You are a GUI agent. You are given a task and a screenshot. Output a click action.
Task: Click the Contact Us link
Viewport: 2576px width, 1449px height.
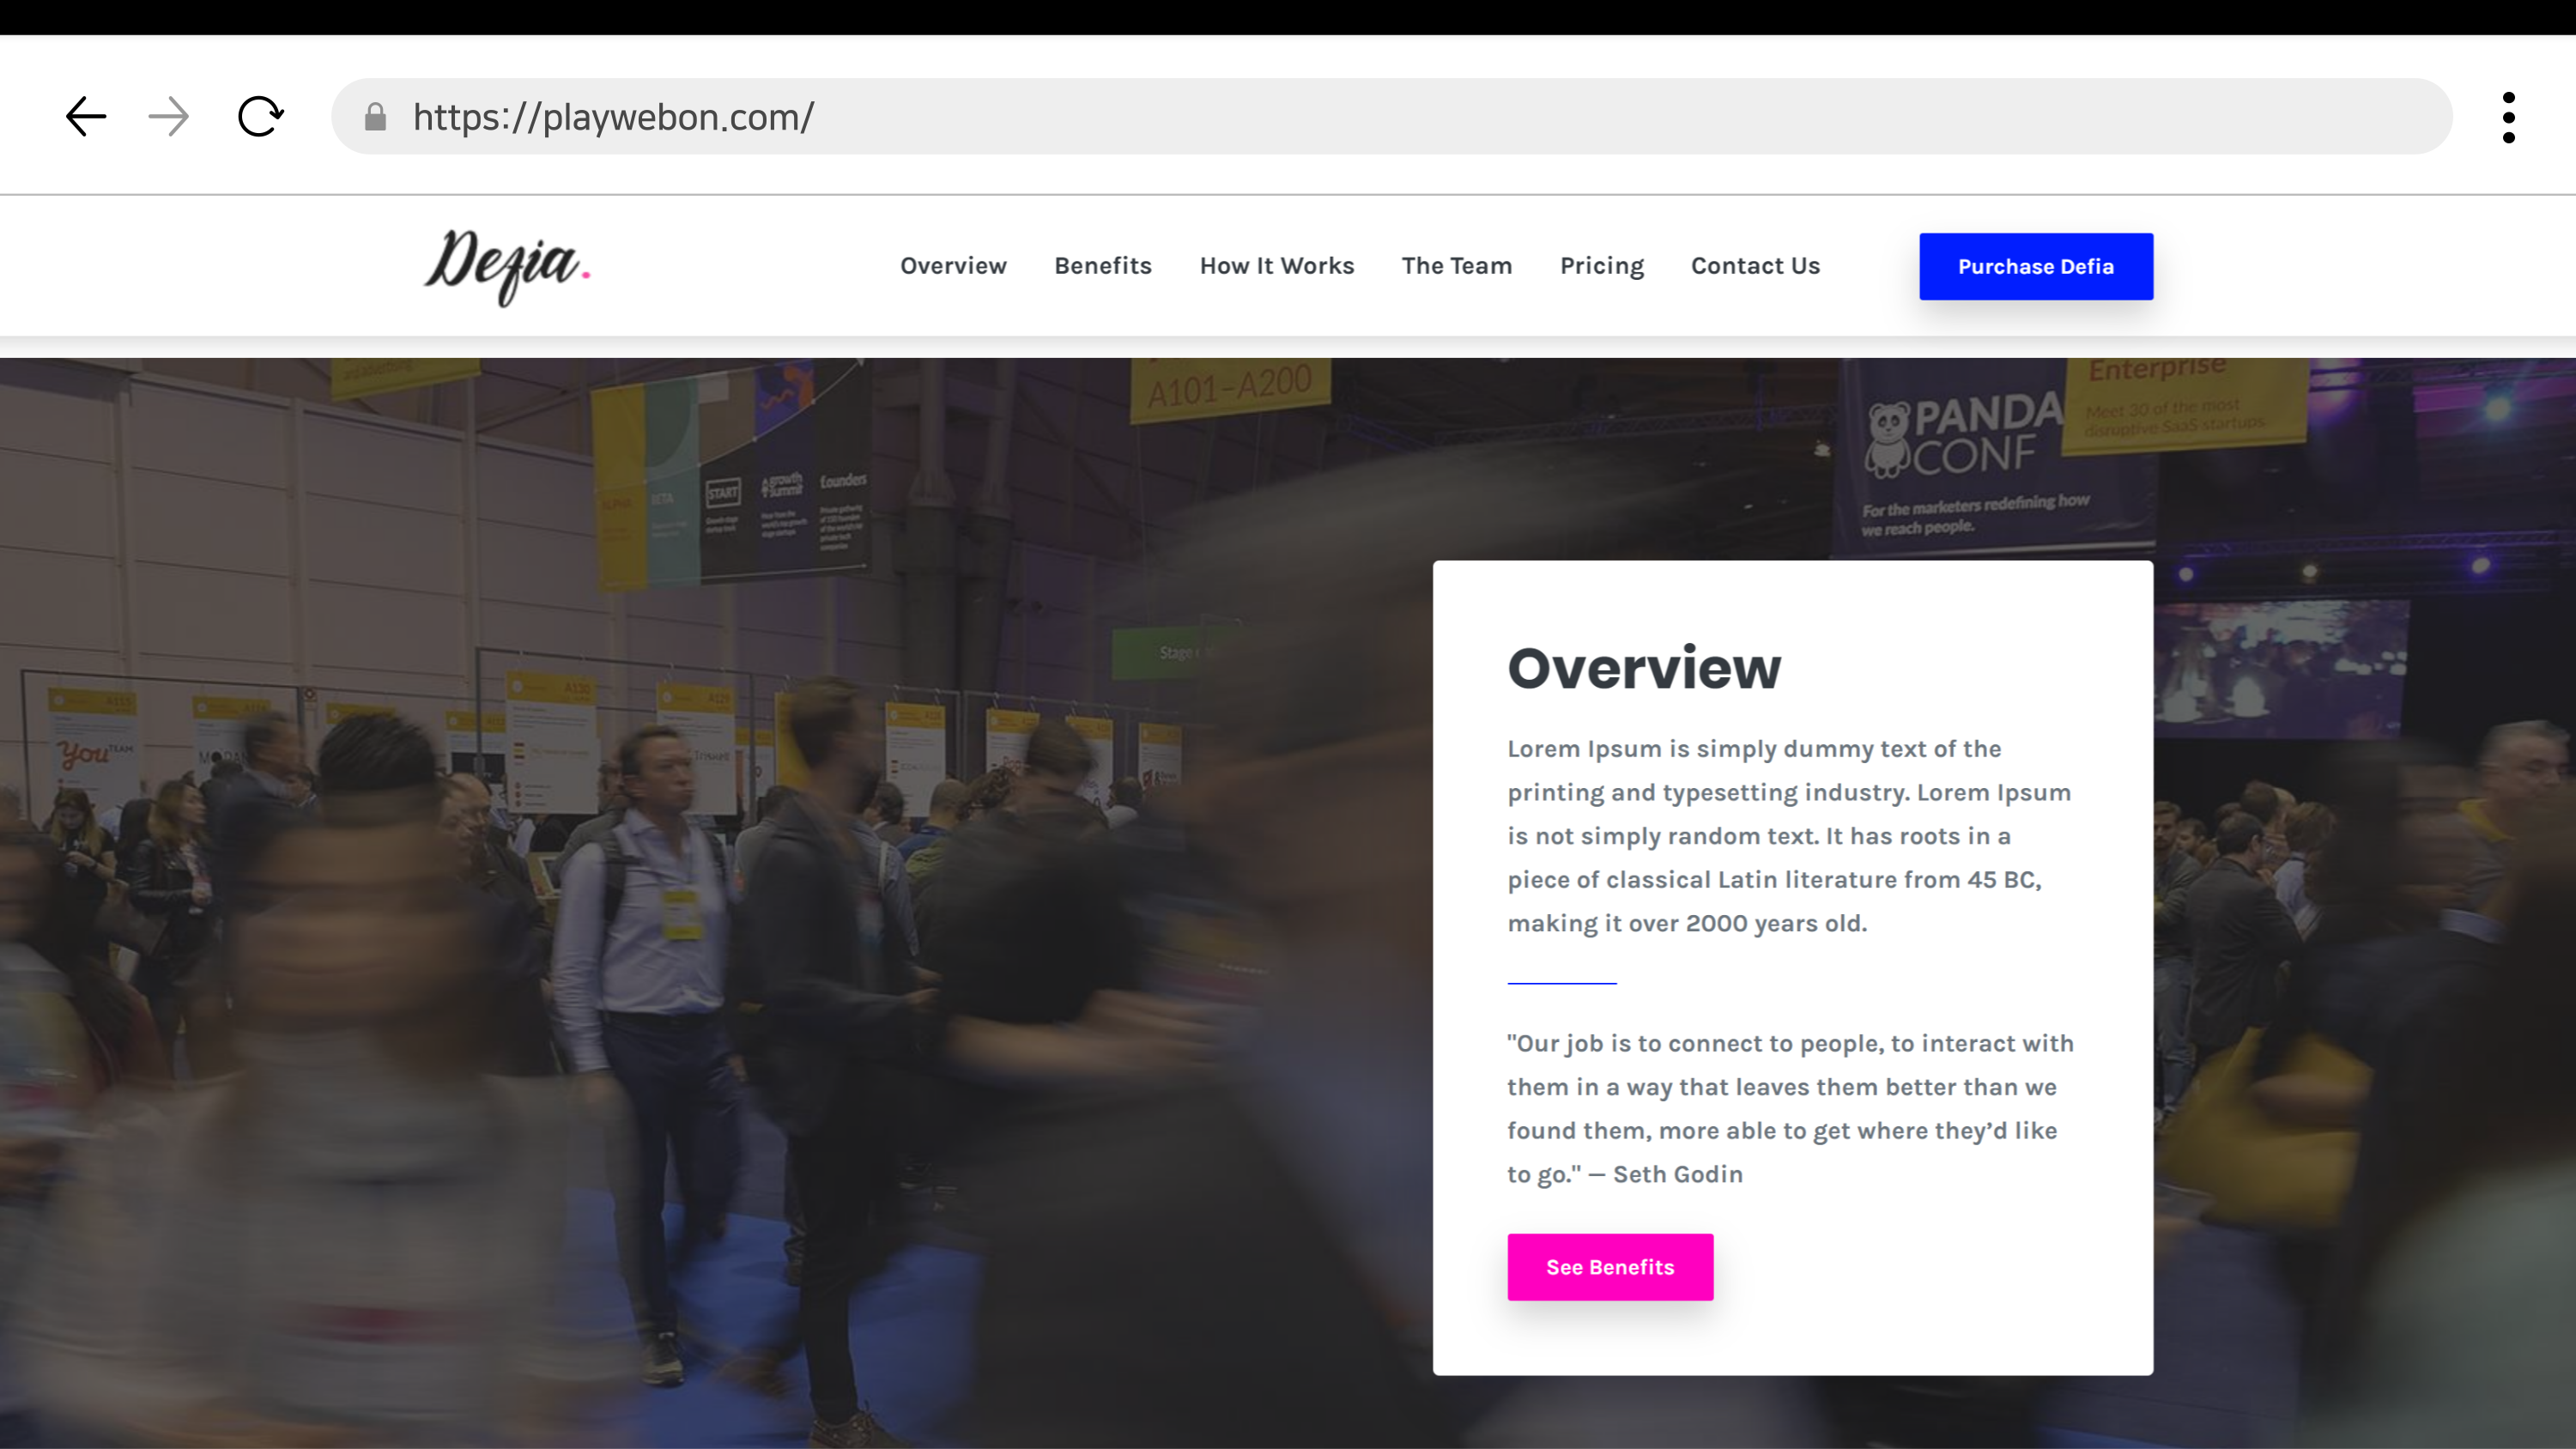(1755, 266)
